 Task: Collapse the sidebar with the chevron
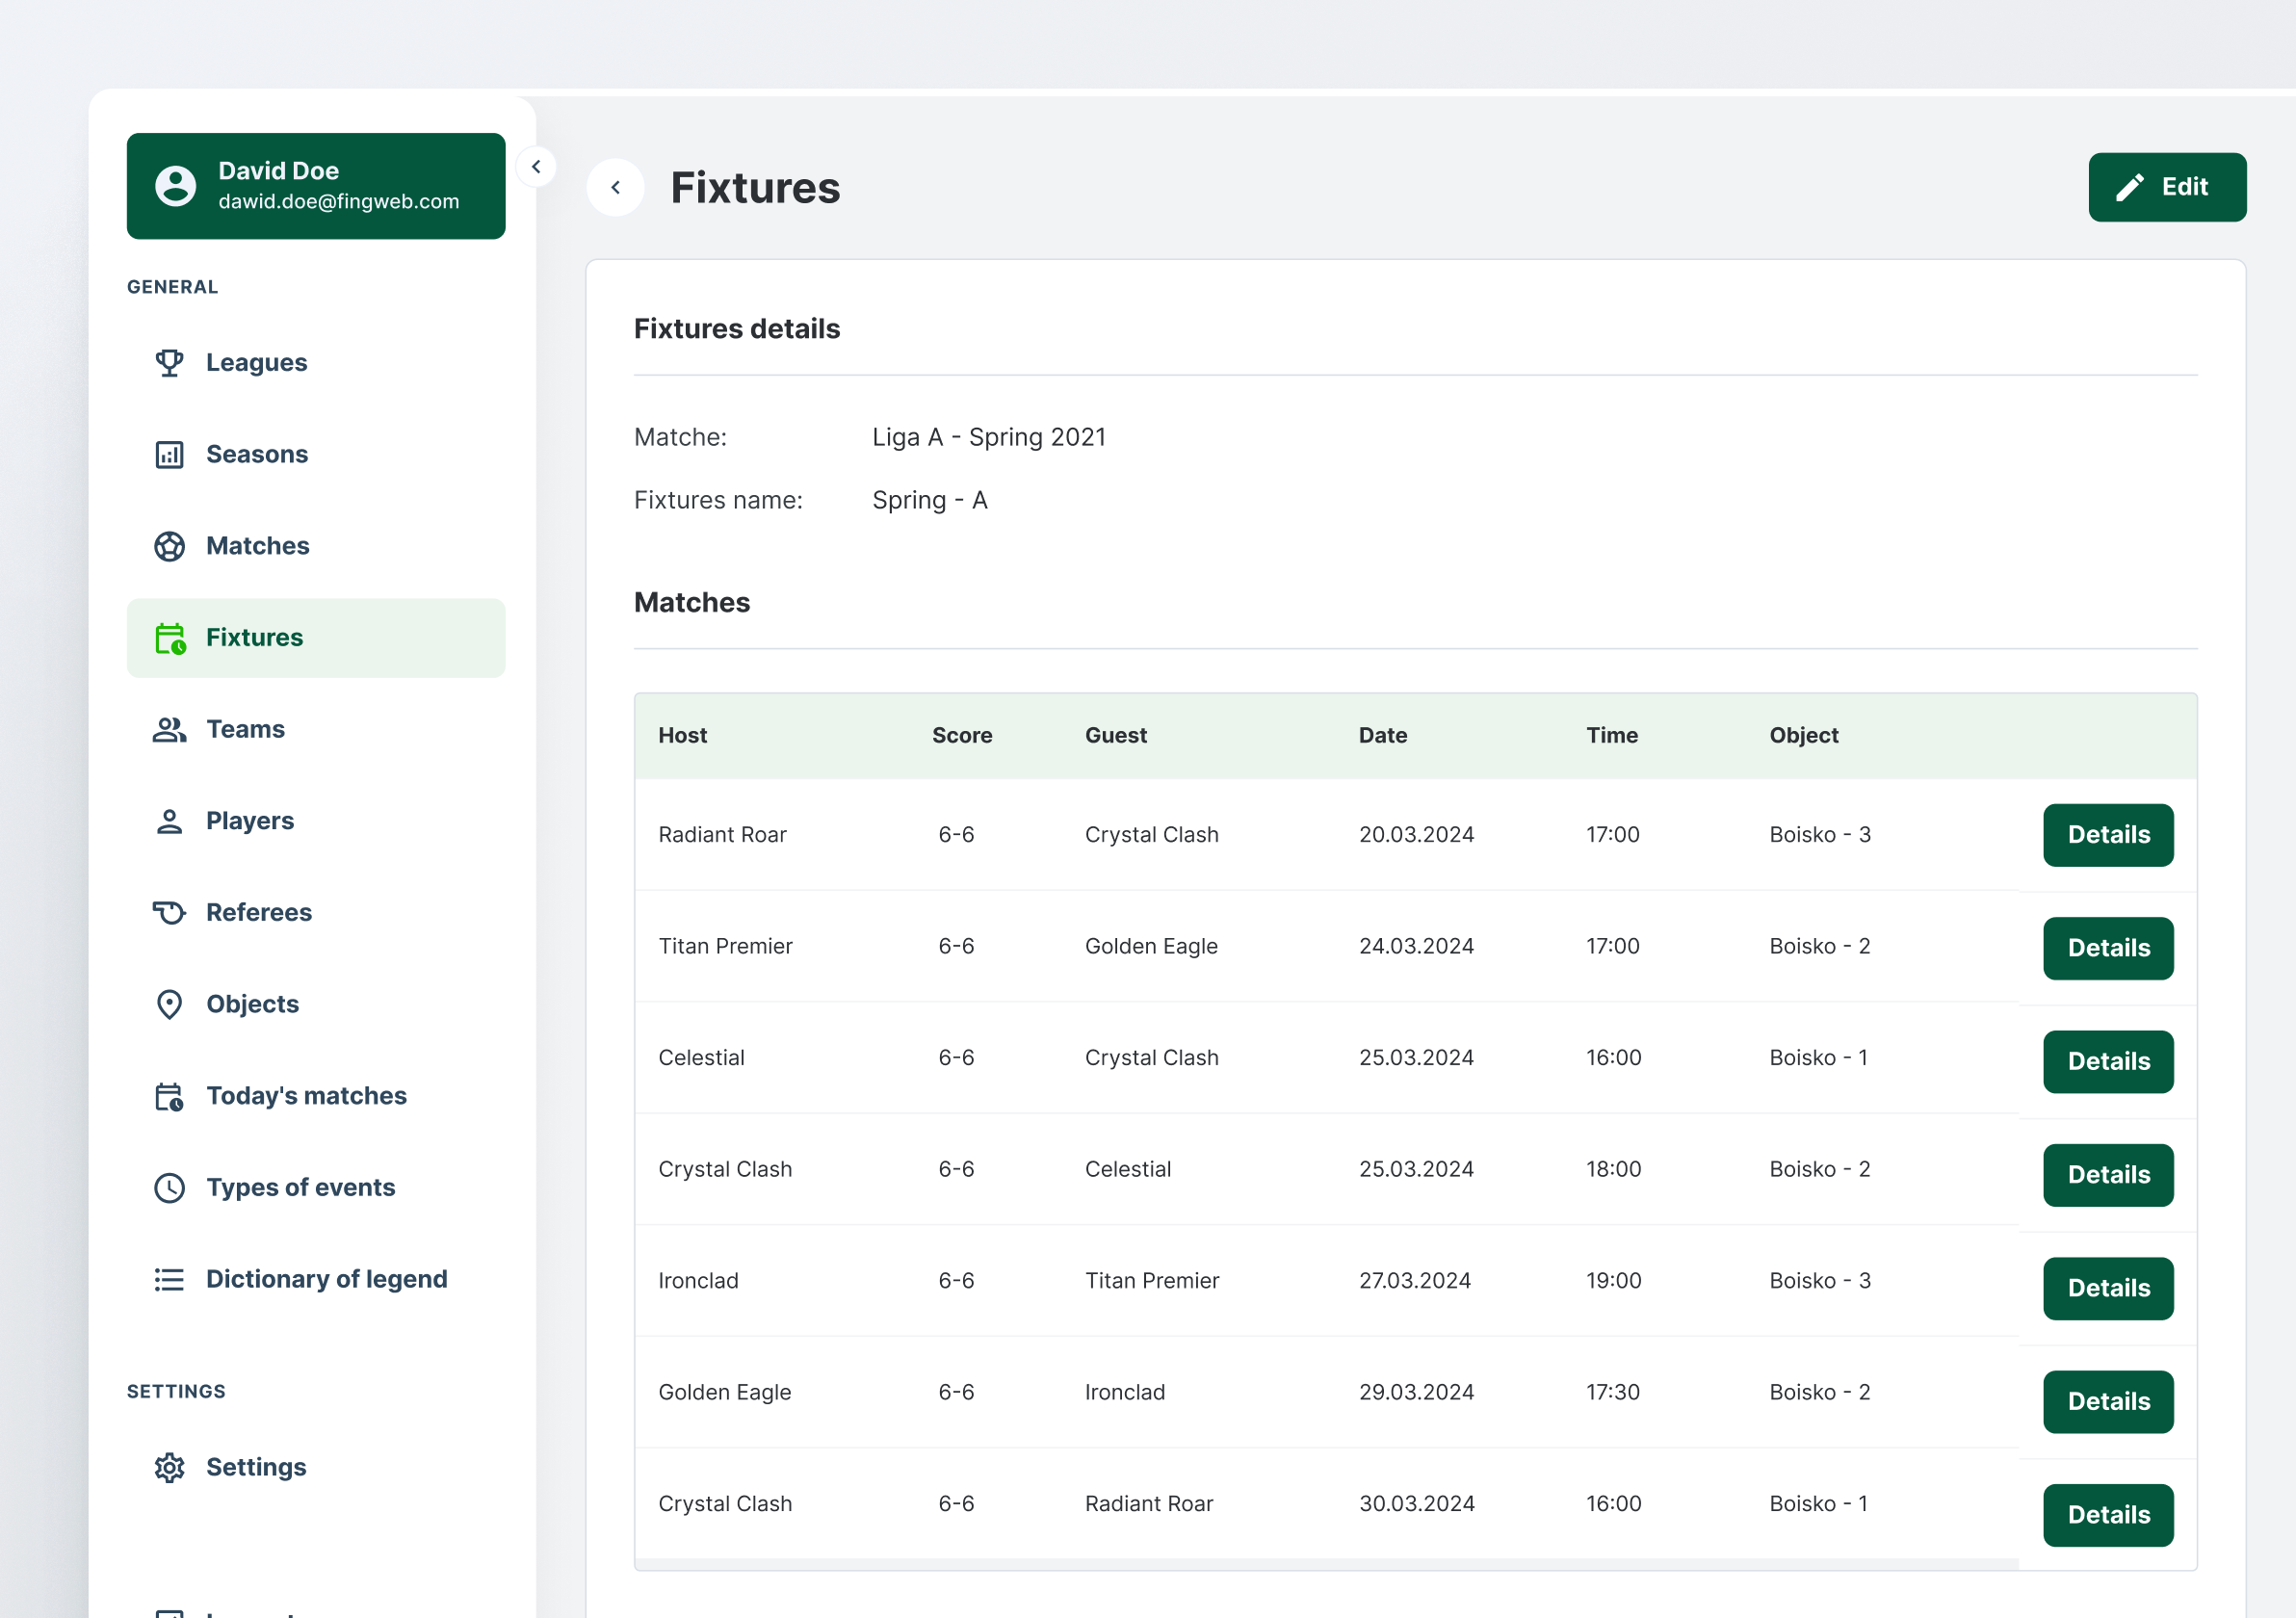point(536,167)
